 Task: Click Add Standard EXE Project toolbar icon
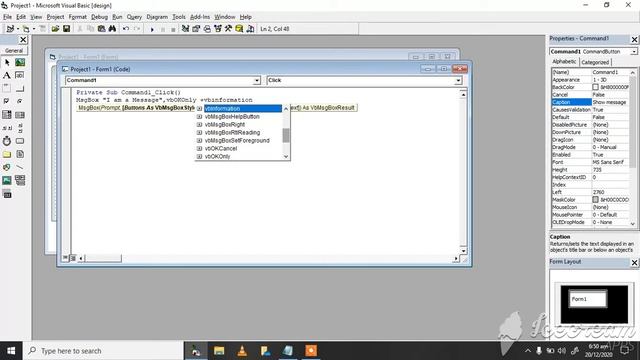tap(10, 29)
